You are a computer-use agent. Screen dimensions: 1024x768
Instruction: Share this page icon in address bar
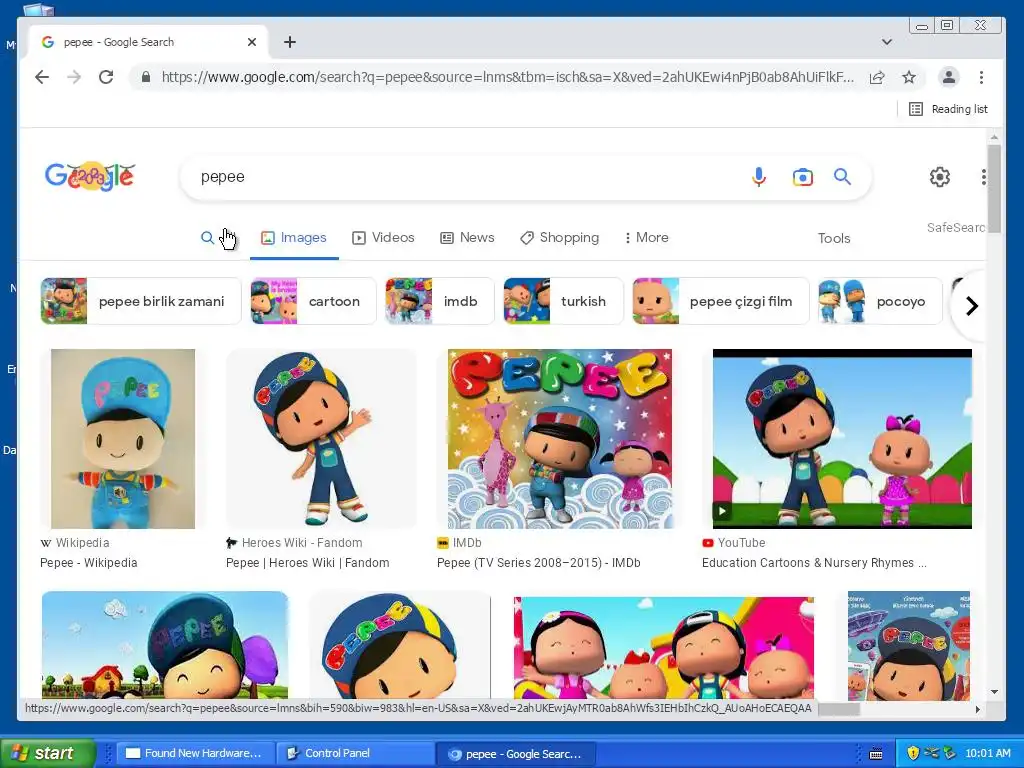click(x=877, y=77)
